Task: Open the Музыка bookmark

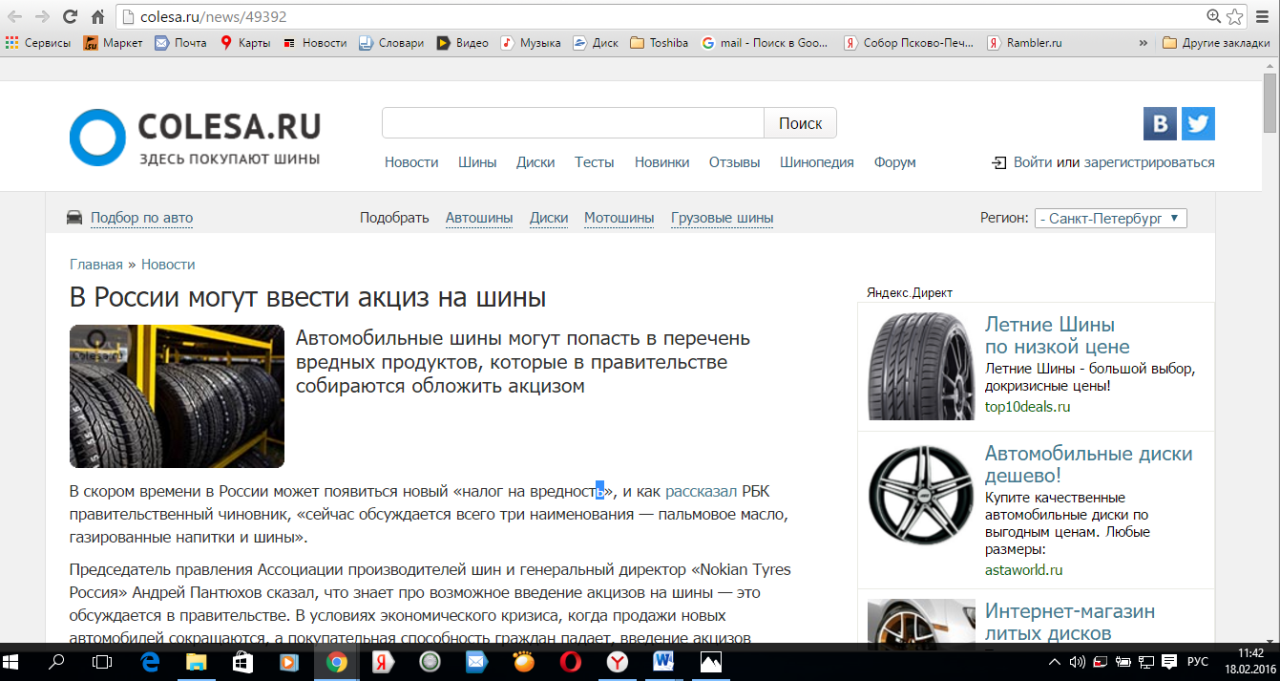Action: (x=531, y=43)
